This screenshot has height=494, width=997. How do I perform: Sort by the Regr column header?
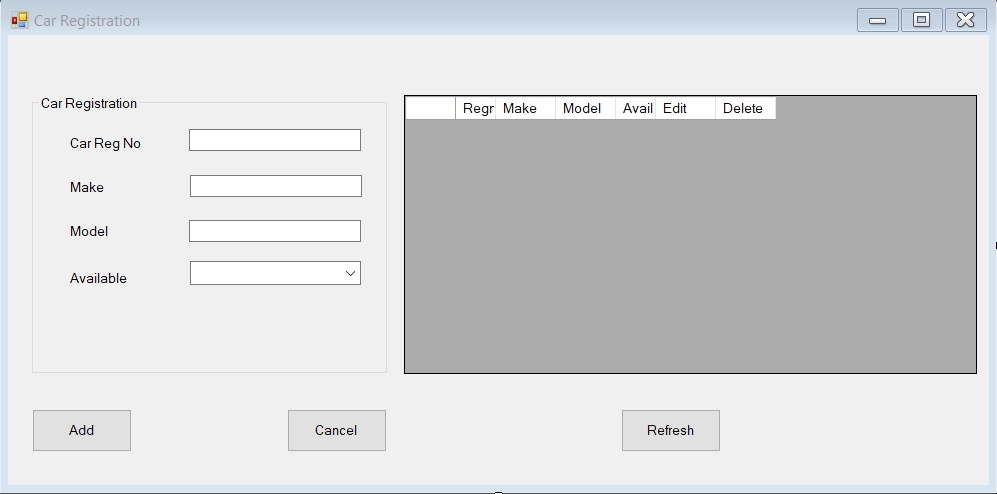pos(476,108)
